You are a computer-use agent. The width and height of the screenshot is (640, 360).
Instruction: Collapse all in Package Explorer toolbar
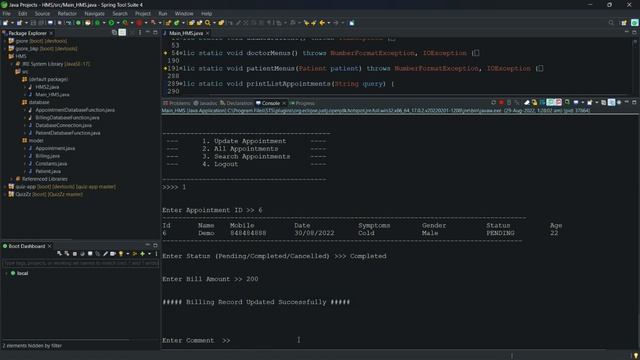[x=114, y=33]
